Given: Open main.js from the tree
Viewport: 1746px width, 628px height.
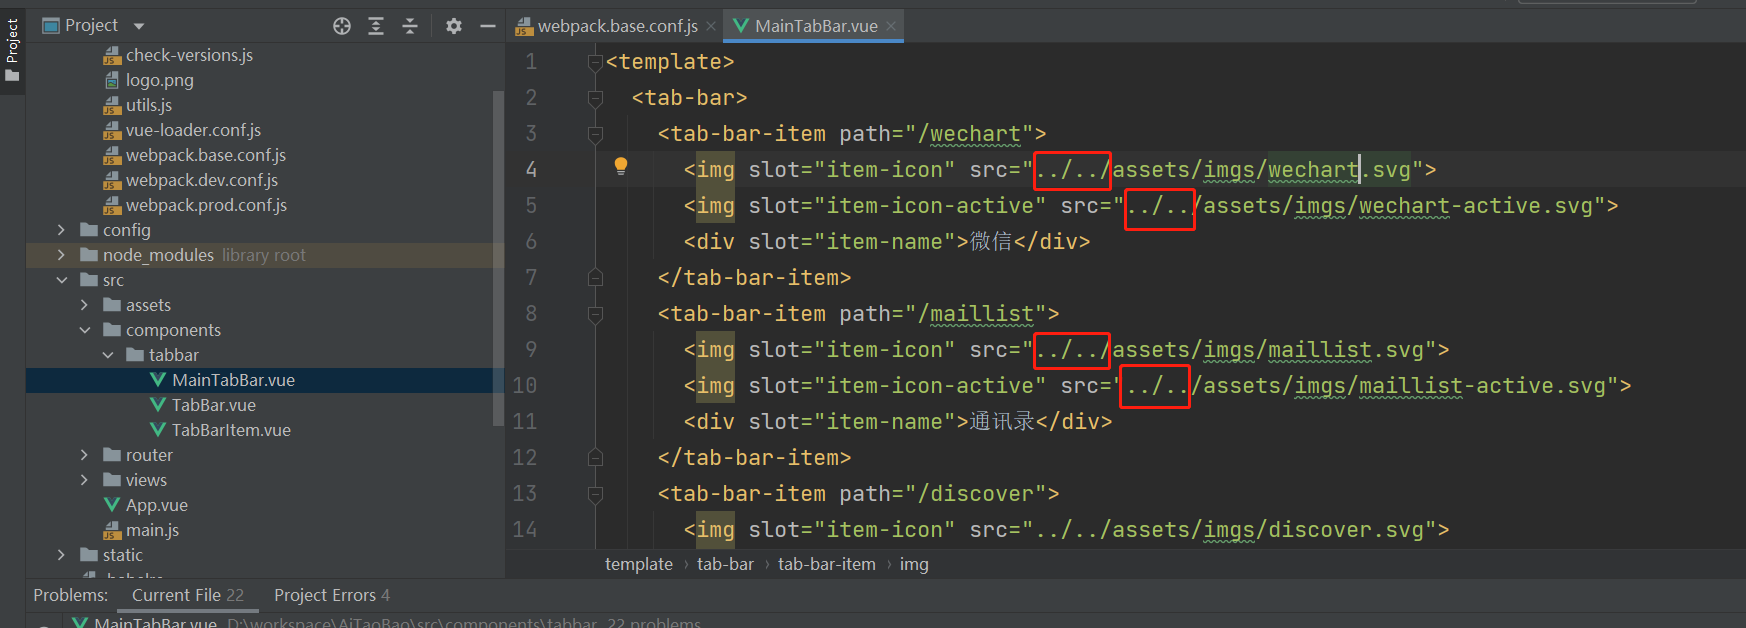Looking at the screenshot, I should point(153,530).
